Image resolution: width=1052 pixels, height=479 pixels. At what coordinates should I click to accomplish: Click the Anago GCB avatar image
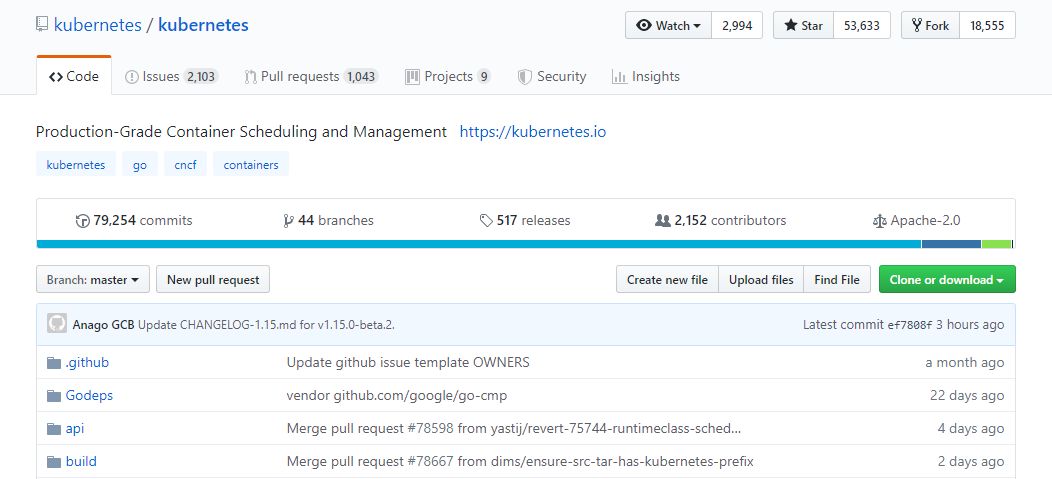(x=57, y=324)
